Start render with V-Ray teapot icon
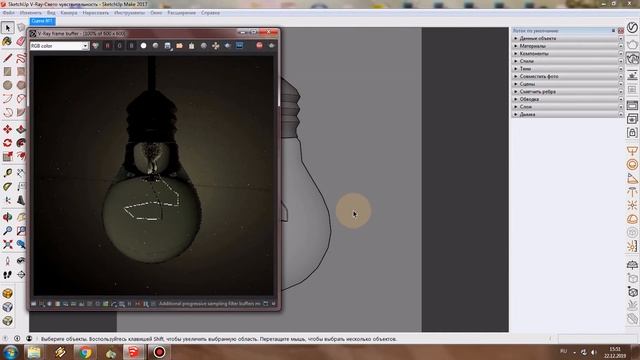Image resolution: width=640 pixels, height=360 pixels. pos(632,44)
